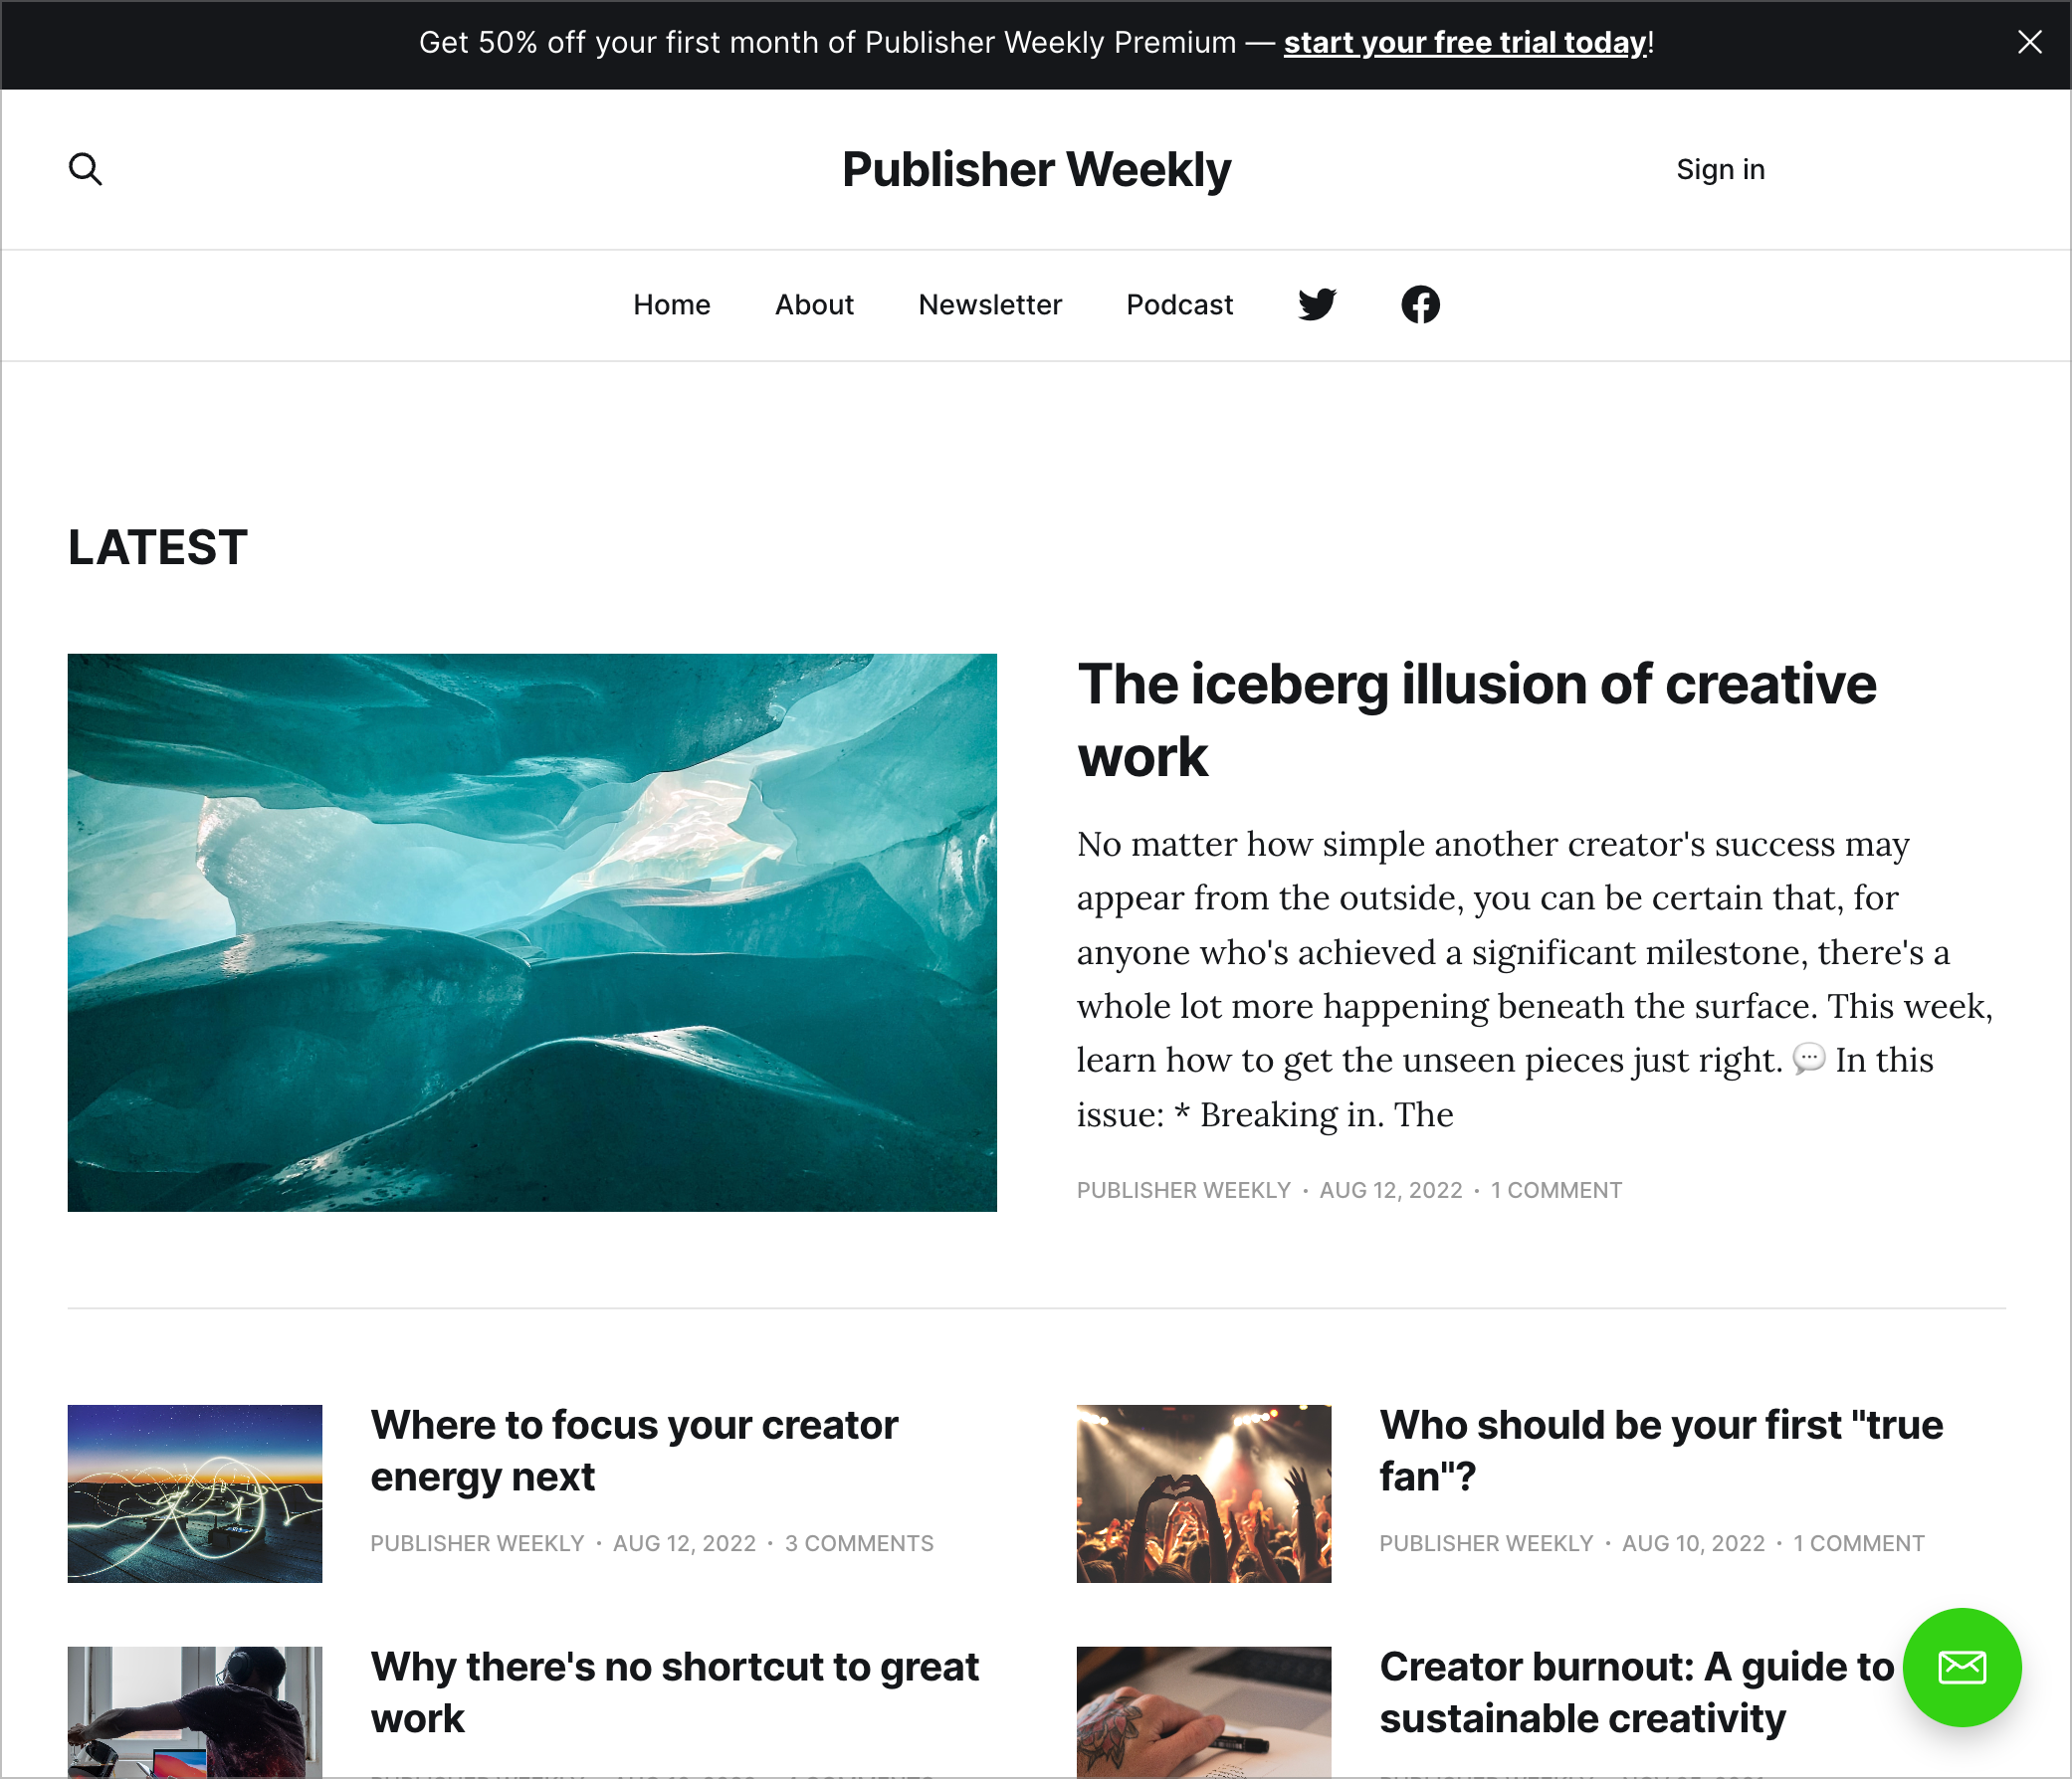Visit the Twitter bird icon link

[1317, 304]
